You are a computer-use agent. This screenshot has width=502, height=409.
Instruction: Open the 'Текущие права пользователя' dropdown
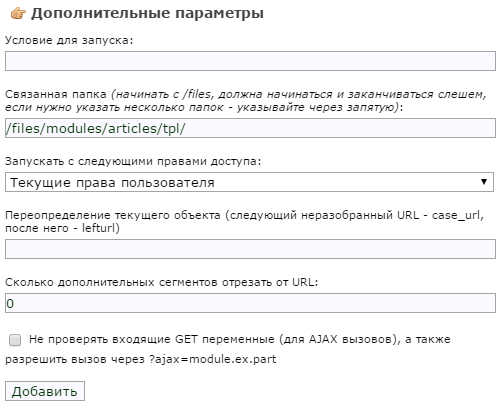(249, 182)
